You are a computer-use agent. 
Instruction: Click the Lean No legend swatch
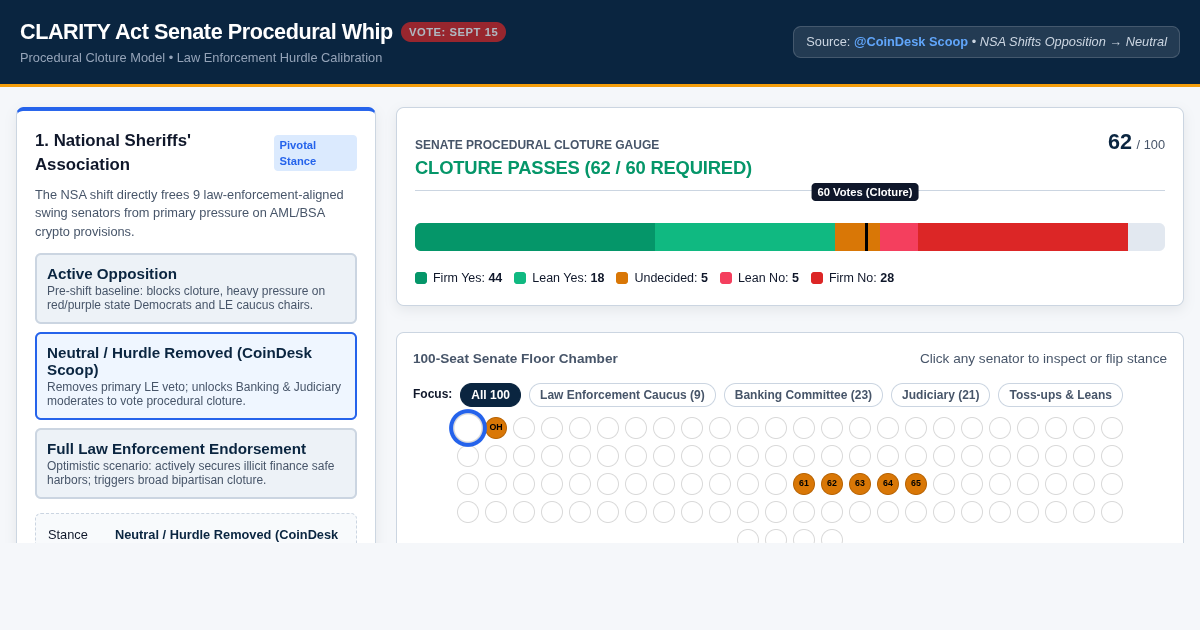[x=726, y=278]
